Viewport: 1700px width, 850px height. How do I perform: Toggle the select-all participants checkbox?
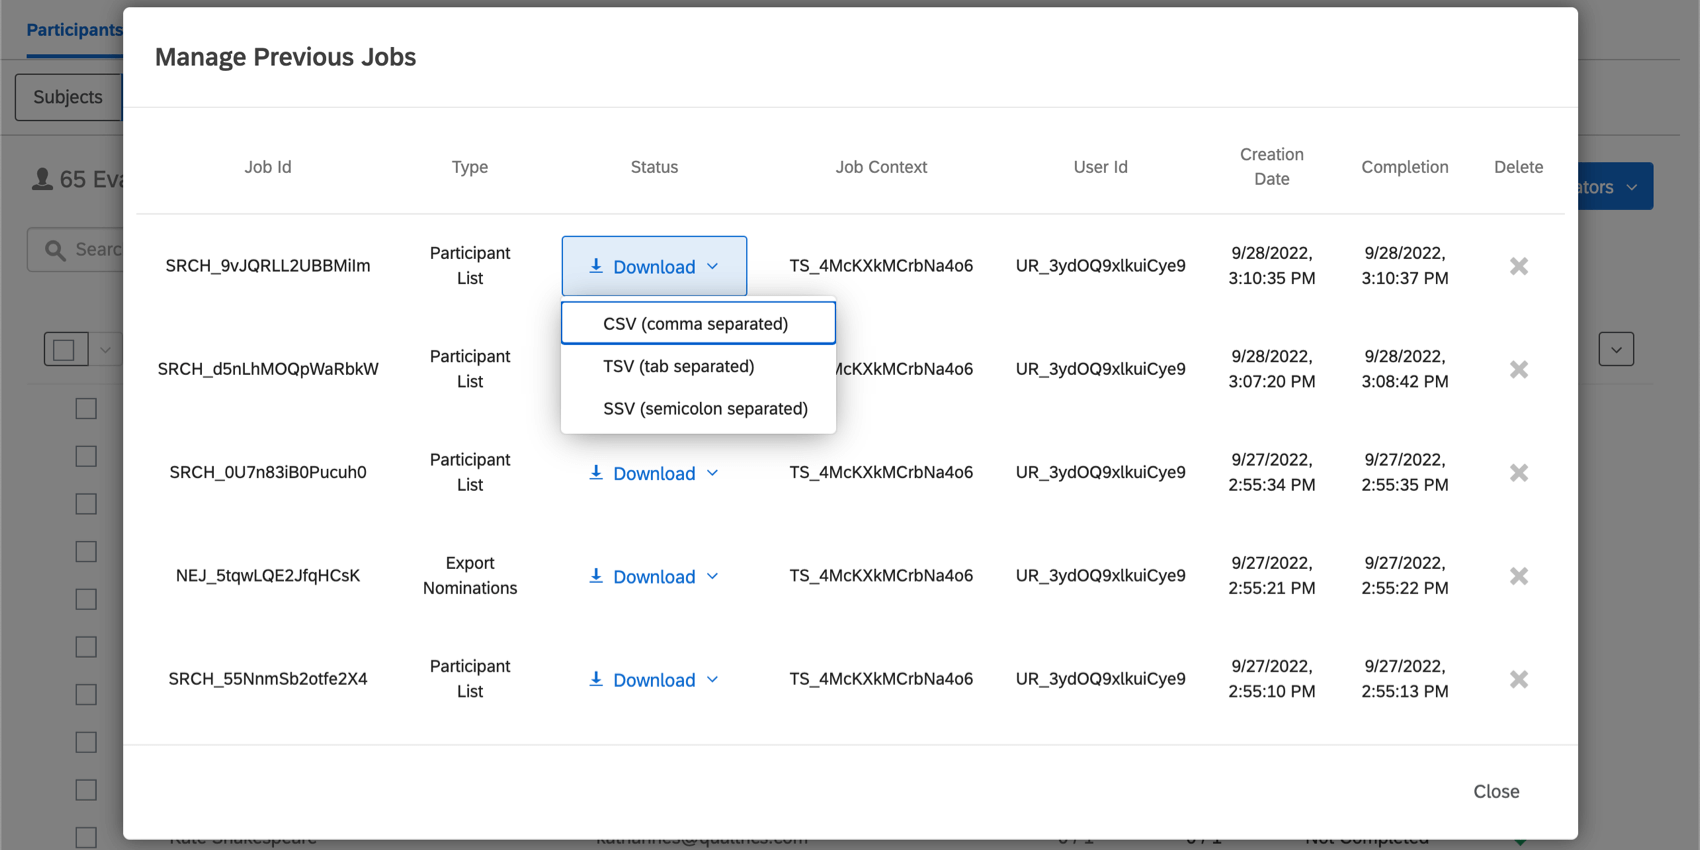click(x=65, y=349)
